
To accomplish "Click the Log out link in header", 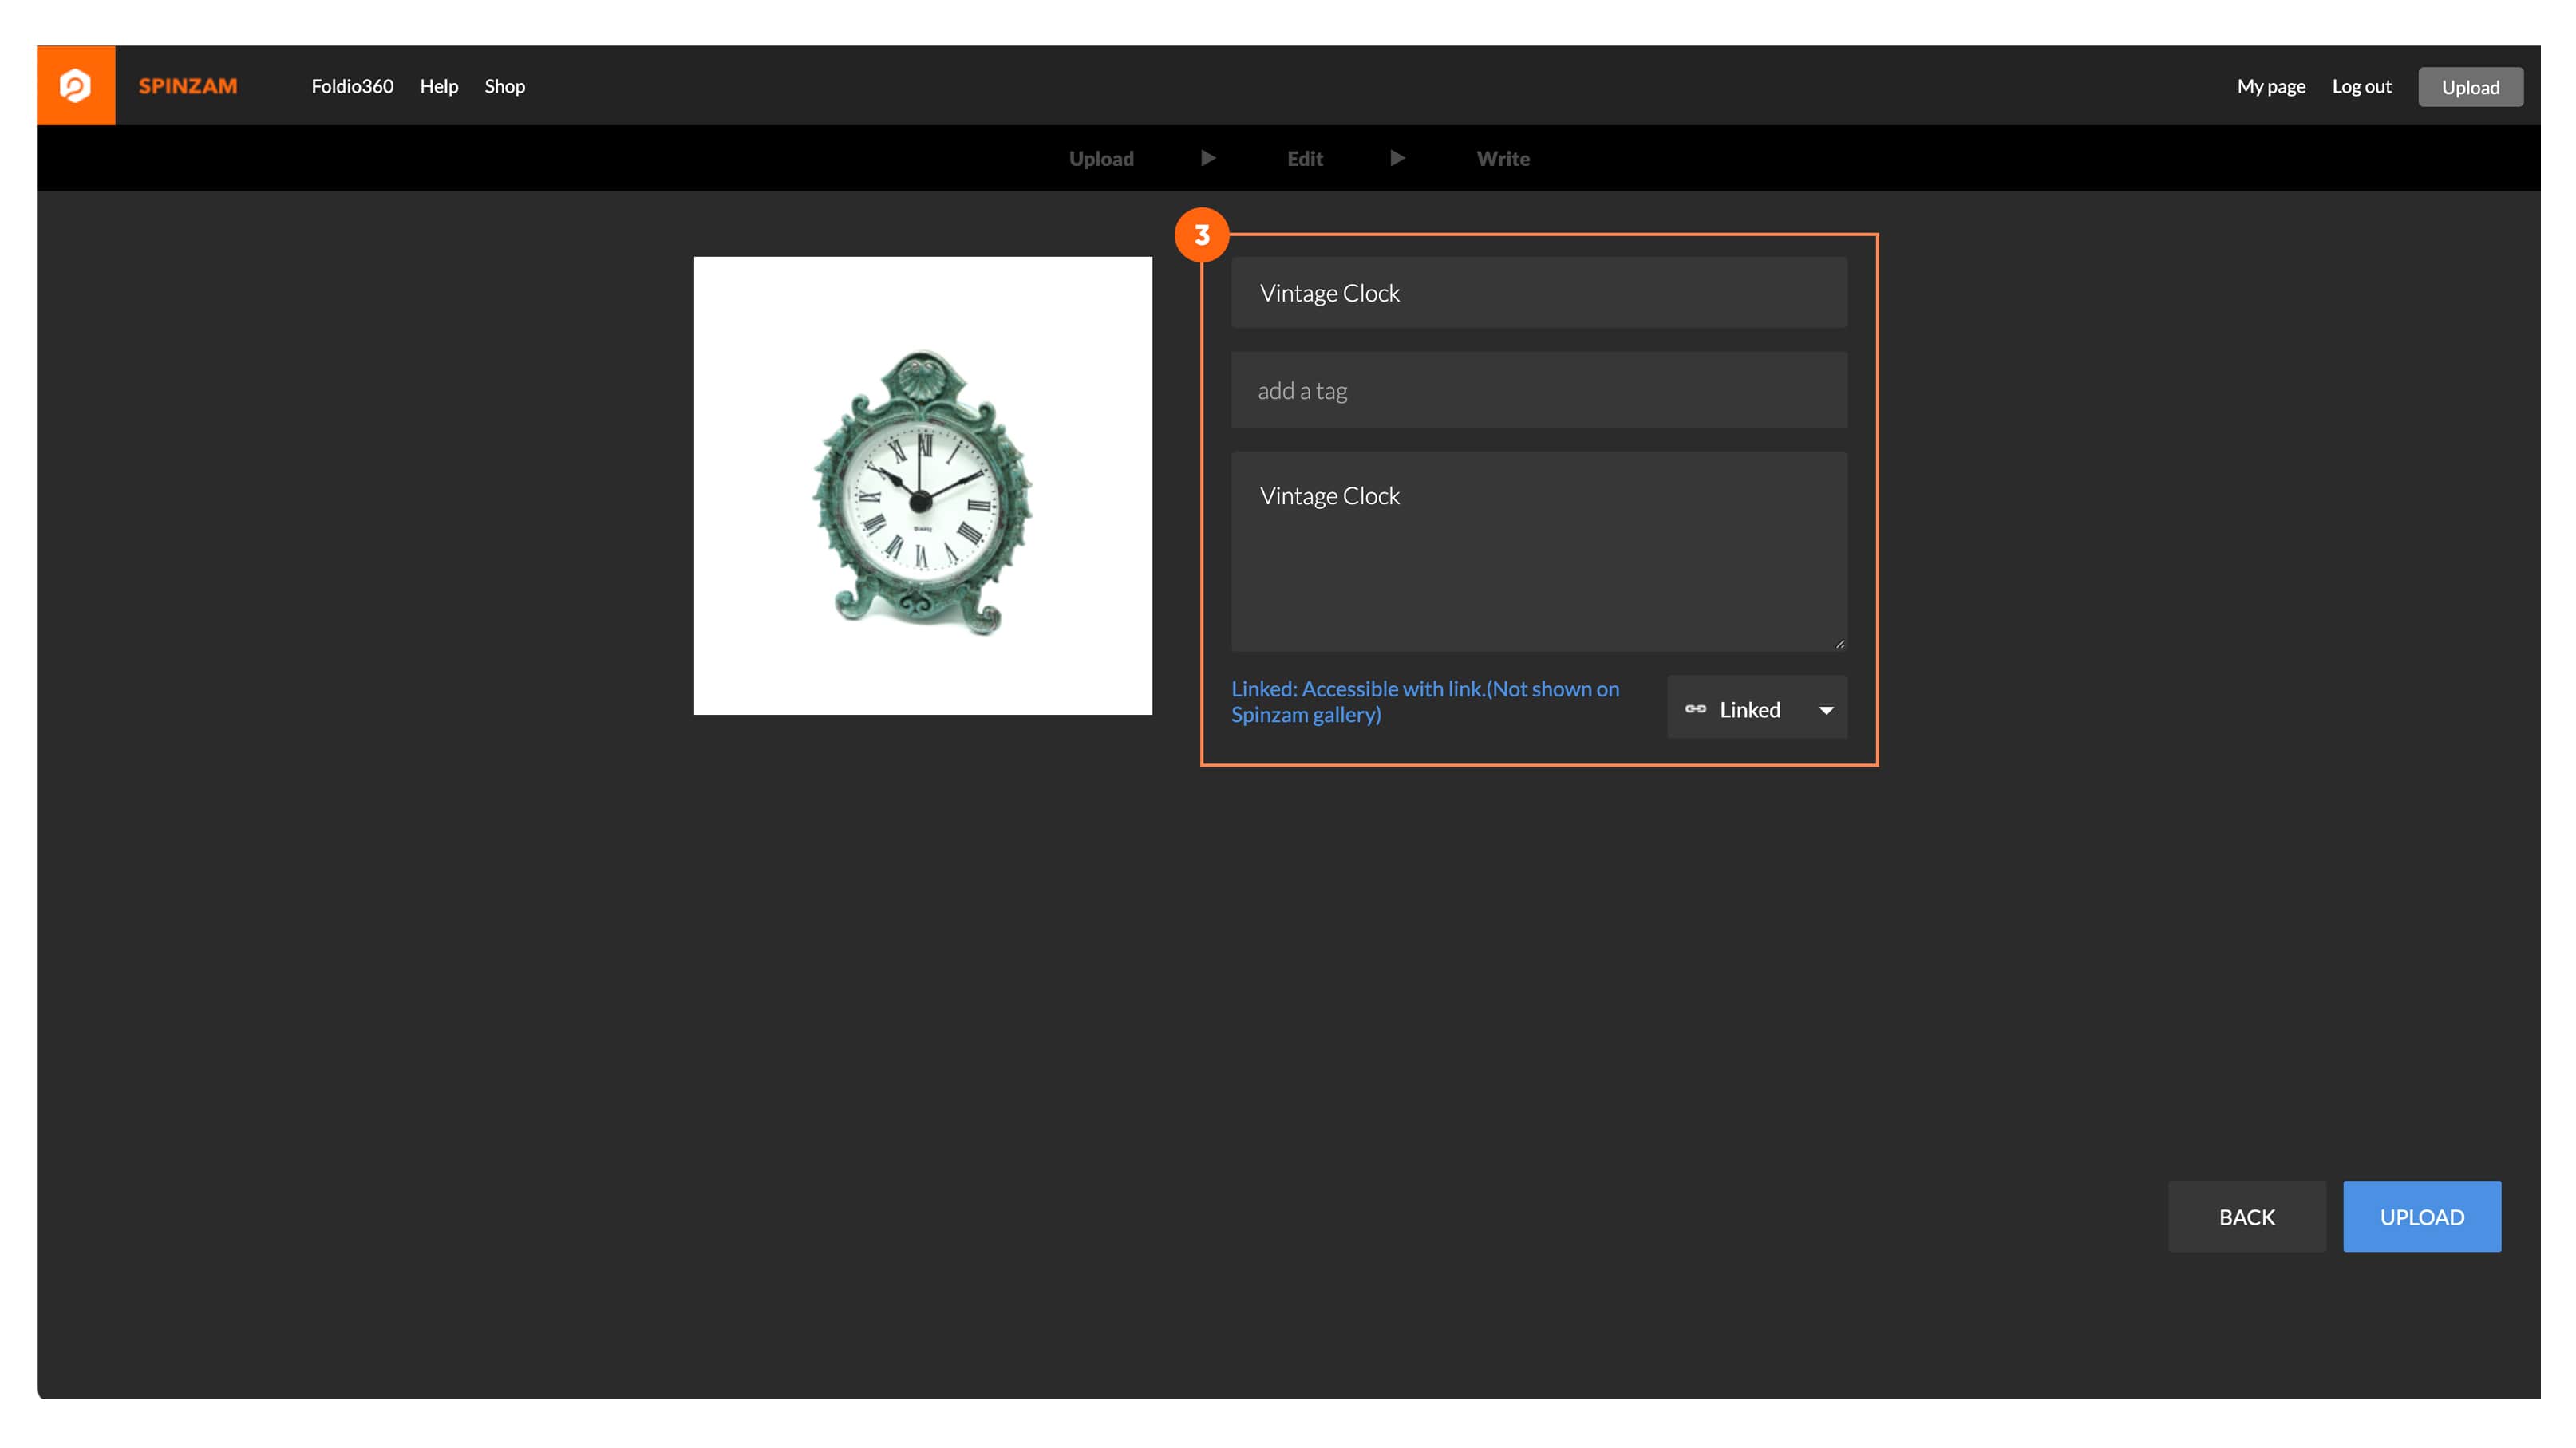I will (2362, 85).
